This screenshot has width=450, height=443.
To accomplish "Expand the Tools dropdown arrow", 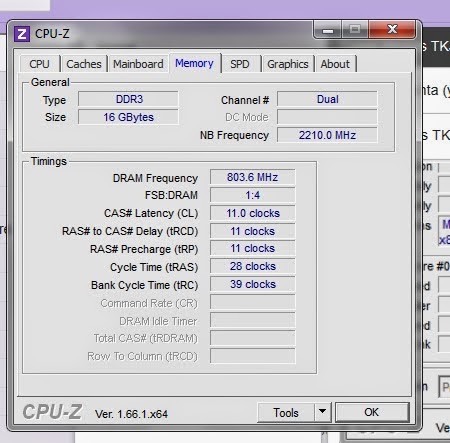I will [322, 412].
